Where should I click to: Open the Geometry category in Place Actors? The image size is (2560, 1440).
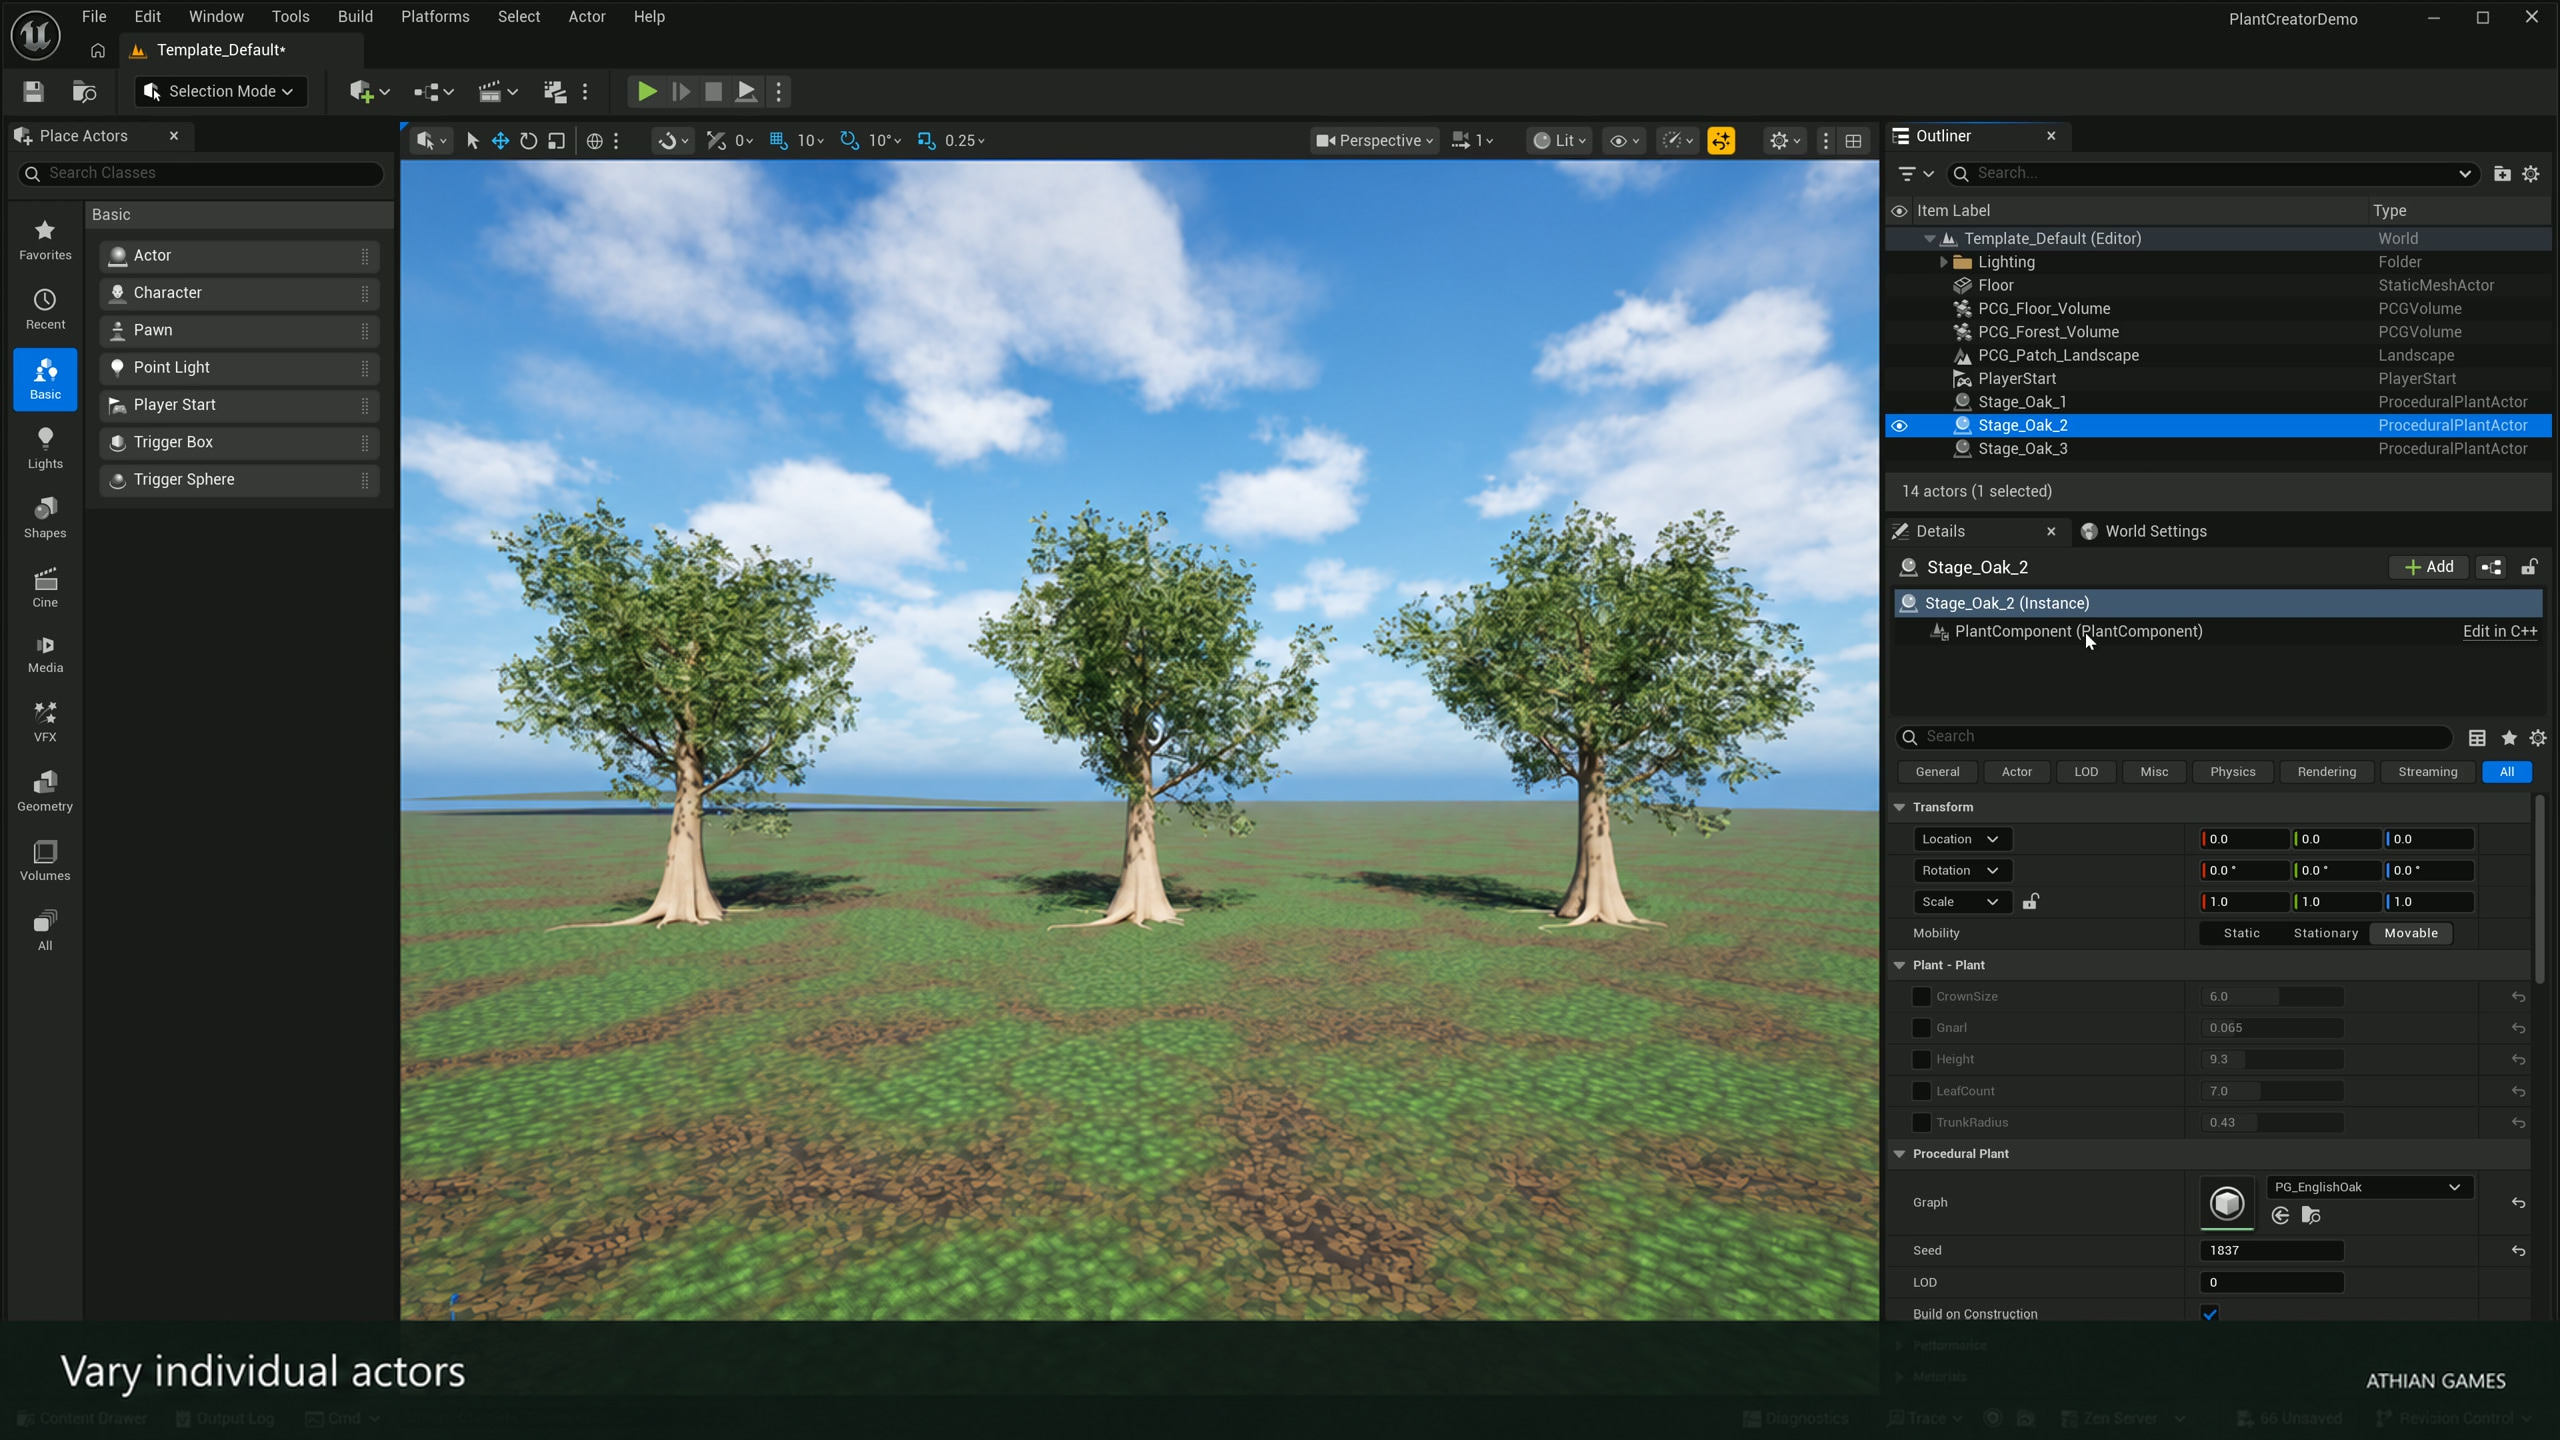tap(45, 791)
